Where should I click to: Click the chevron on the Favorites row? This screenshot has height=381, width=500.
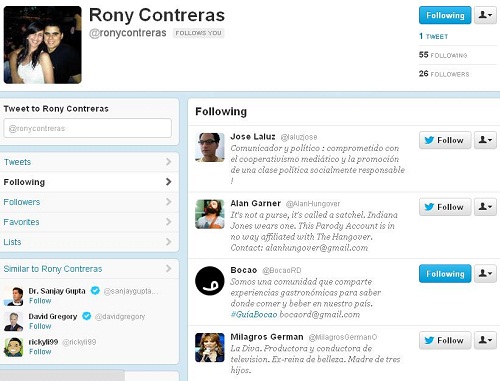pyautogui.click(x=169, y=222)
